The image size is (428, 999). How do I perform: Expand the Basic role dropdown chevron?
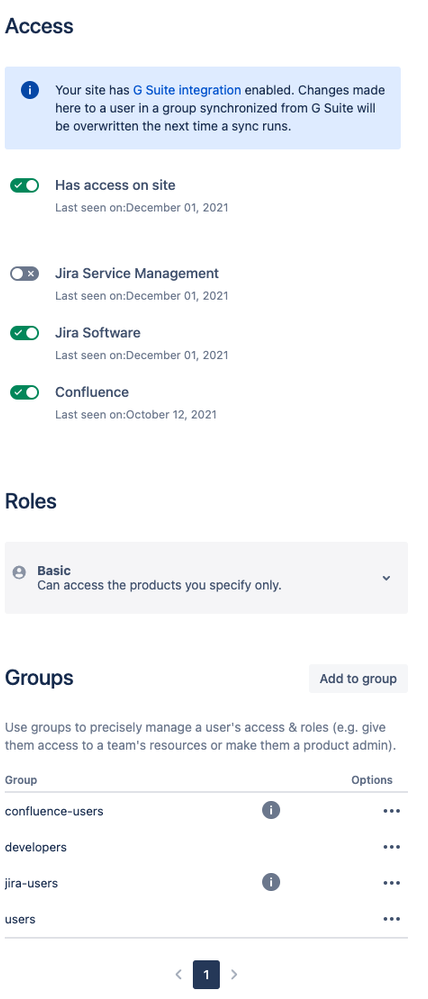coord(386,578)
